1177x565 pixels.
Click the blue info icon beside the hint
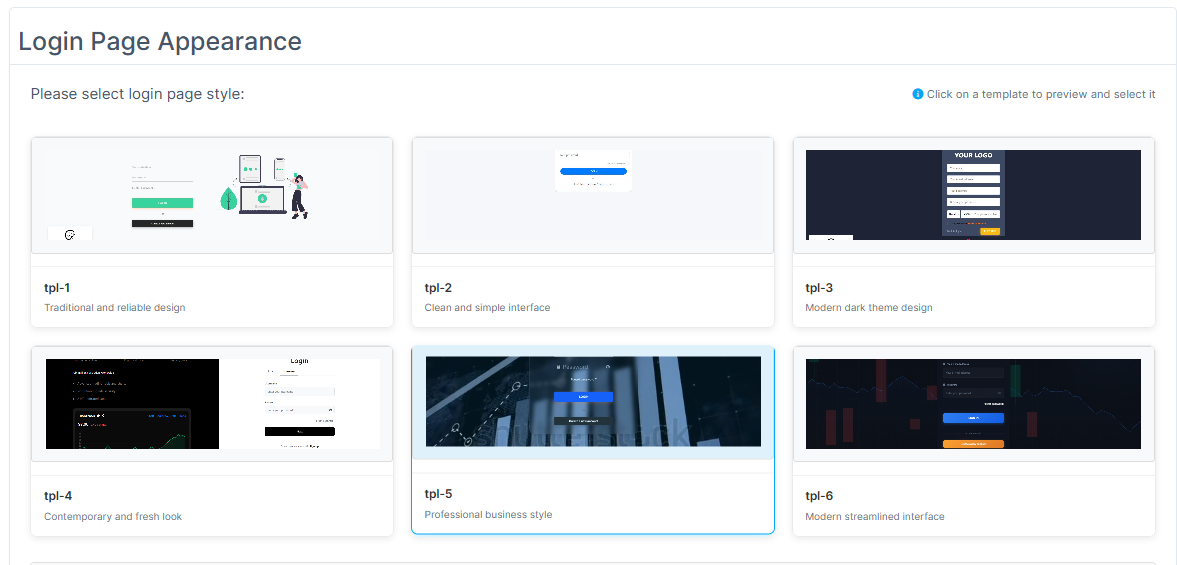(917, 94)
